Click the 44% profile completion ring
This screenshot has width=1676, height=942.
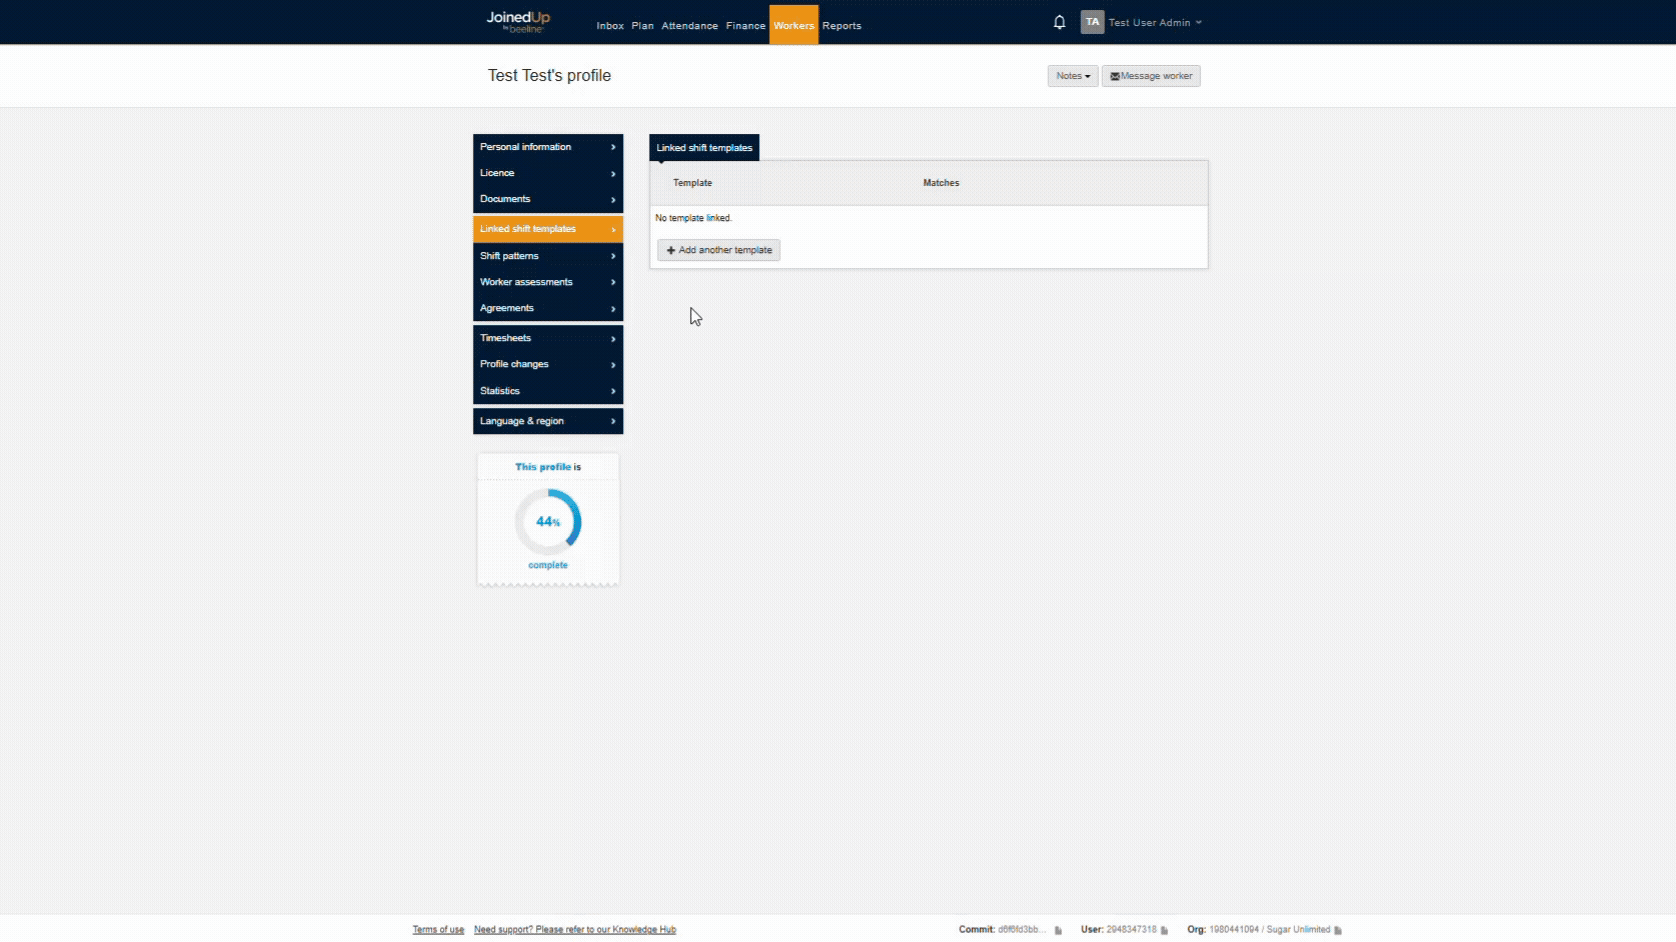(548, 521)
